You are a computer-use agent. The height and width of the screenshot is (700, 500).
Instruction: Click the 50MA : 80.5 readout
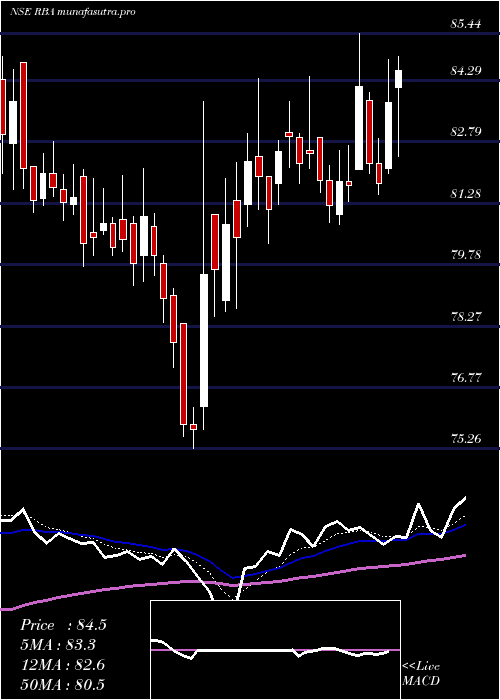63,685
